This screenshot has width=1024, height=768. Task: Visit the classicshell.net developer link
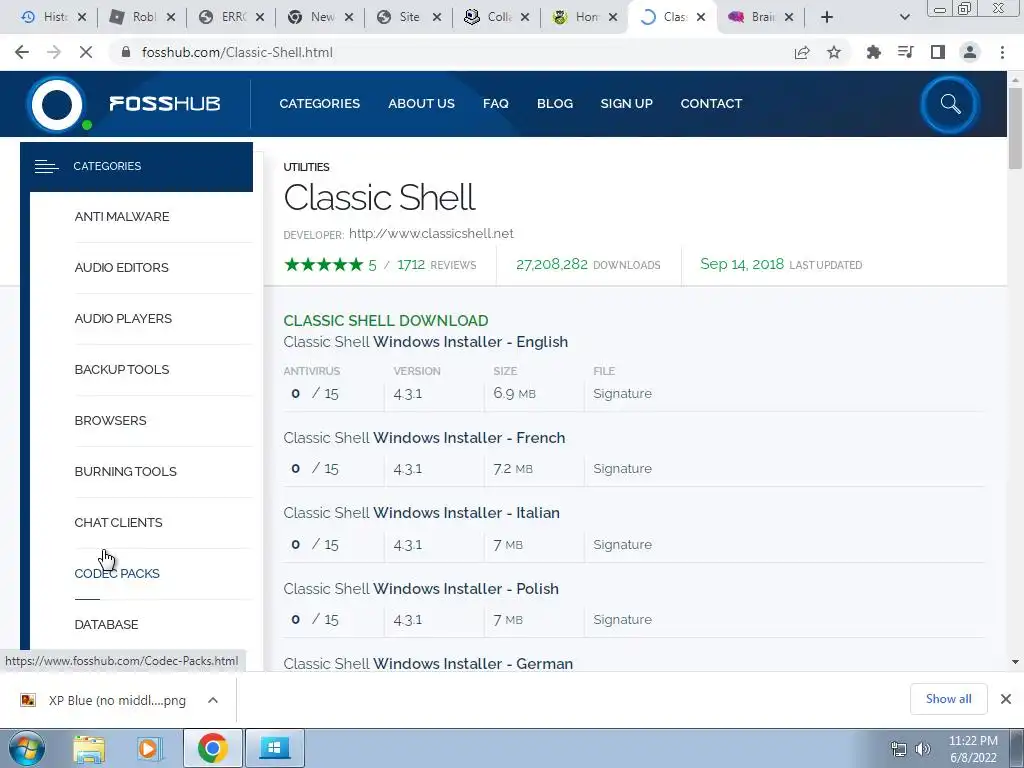coord(431,234)
